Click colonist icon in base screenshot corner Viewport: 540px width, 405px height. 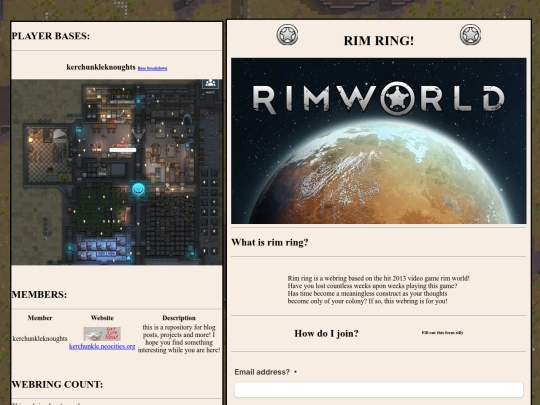coord(210,83)
